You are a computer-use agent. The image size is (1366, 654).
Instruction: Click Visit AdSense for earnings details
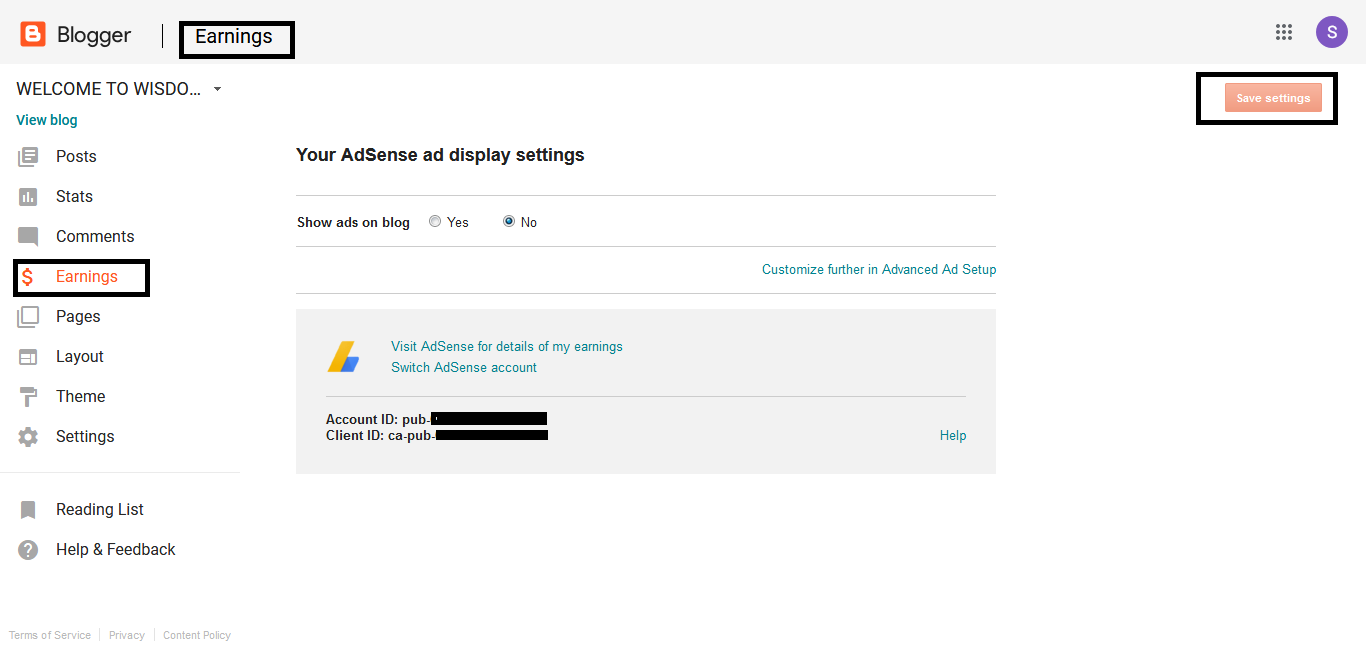(506, 346)
